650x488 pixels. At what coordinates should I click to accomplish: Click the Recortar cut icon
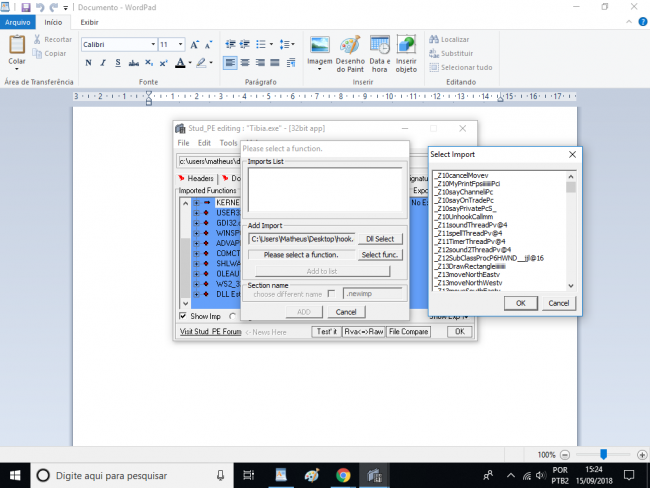(x=37, y=39)
